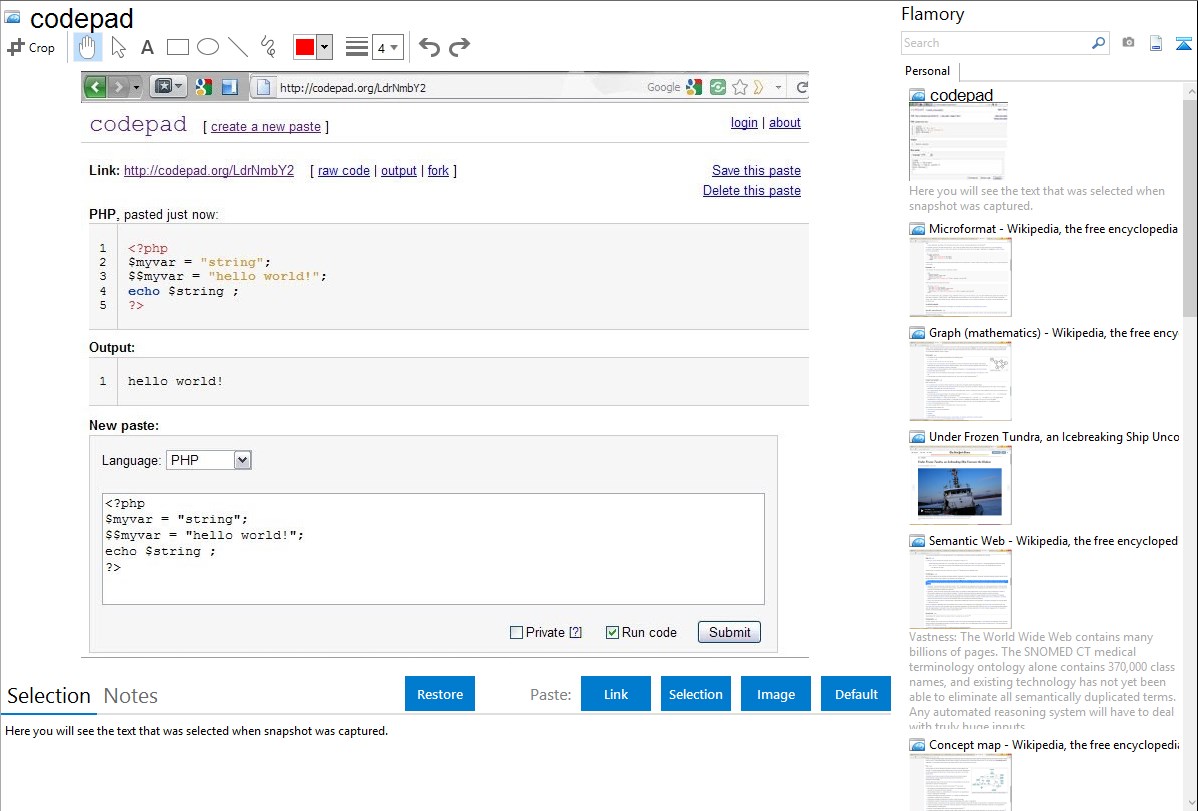
Task: Click the codepad logo heading in page
Action: tap(138, 124)
